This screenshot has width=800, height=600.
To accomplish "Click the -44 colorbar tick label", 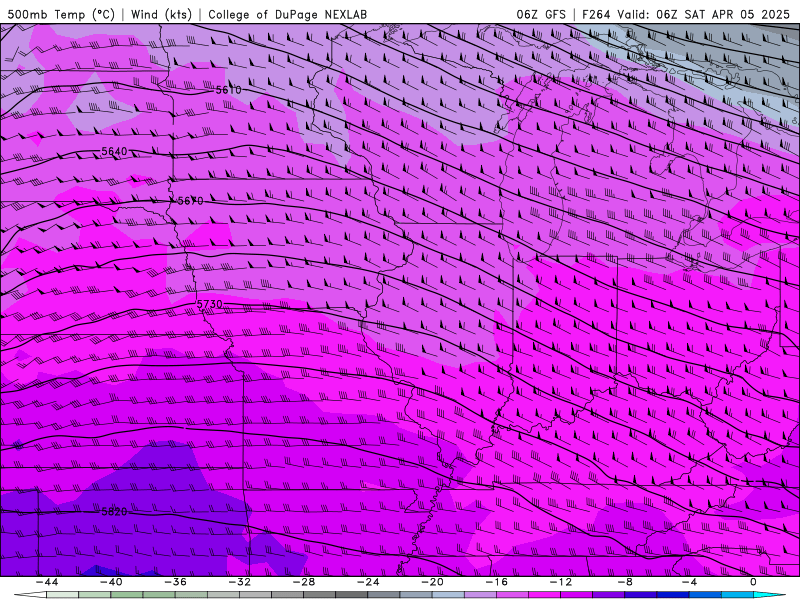I will pyautogui.click(x=47, y=582).
